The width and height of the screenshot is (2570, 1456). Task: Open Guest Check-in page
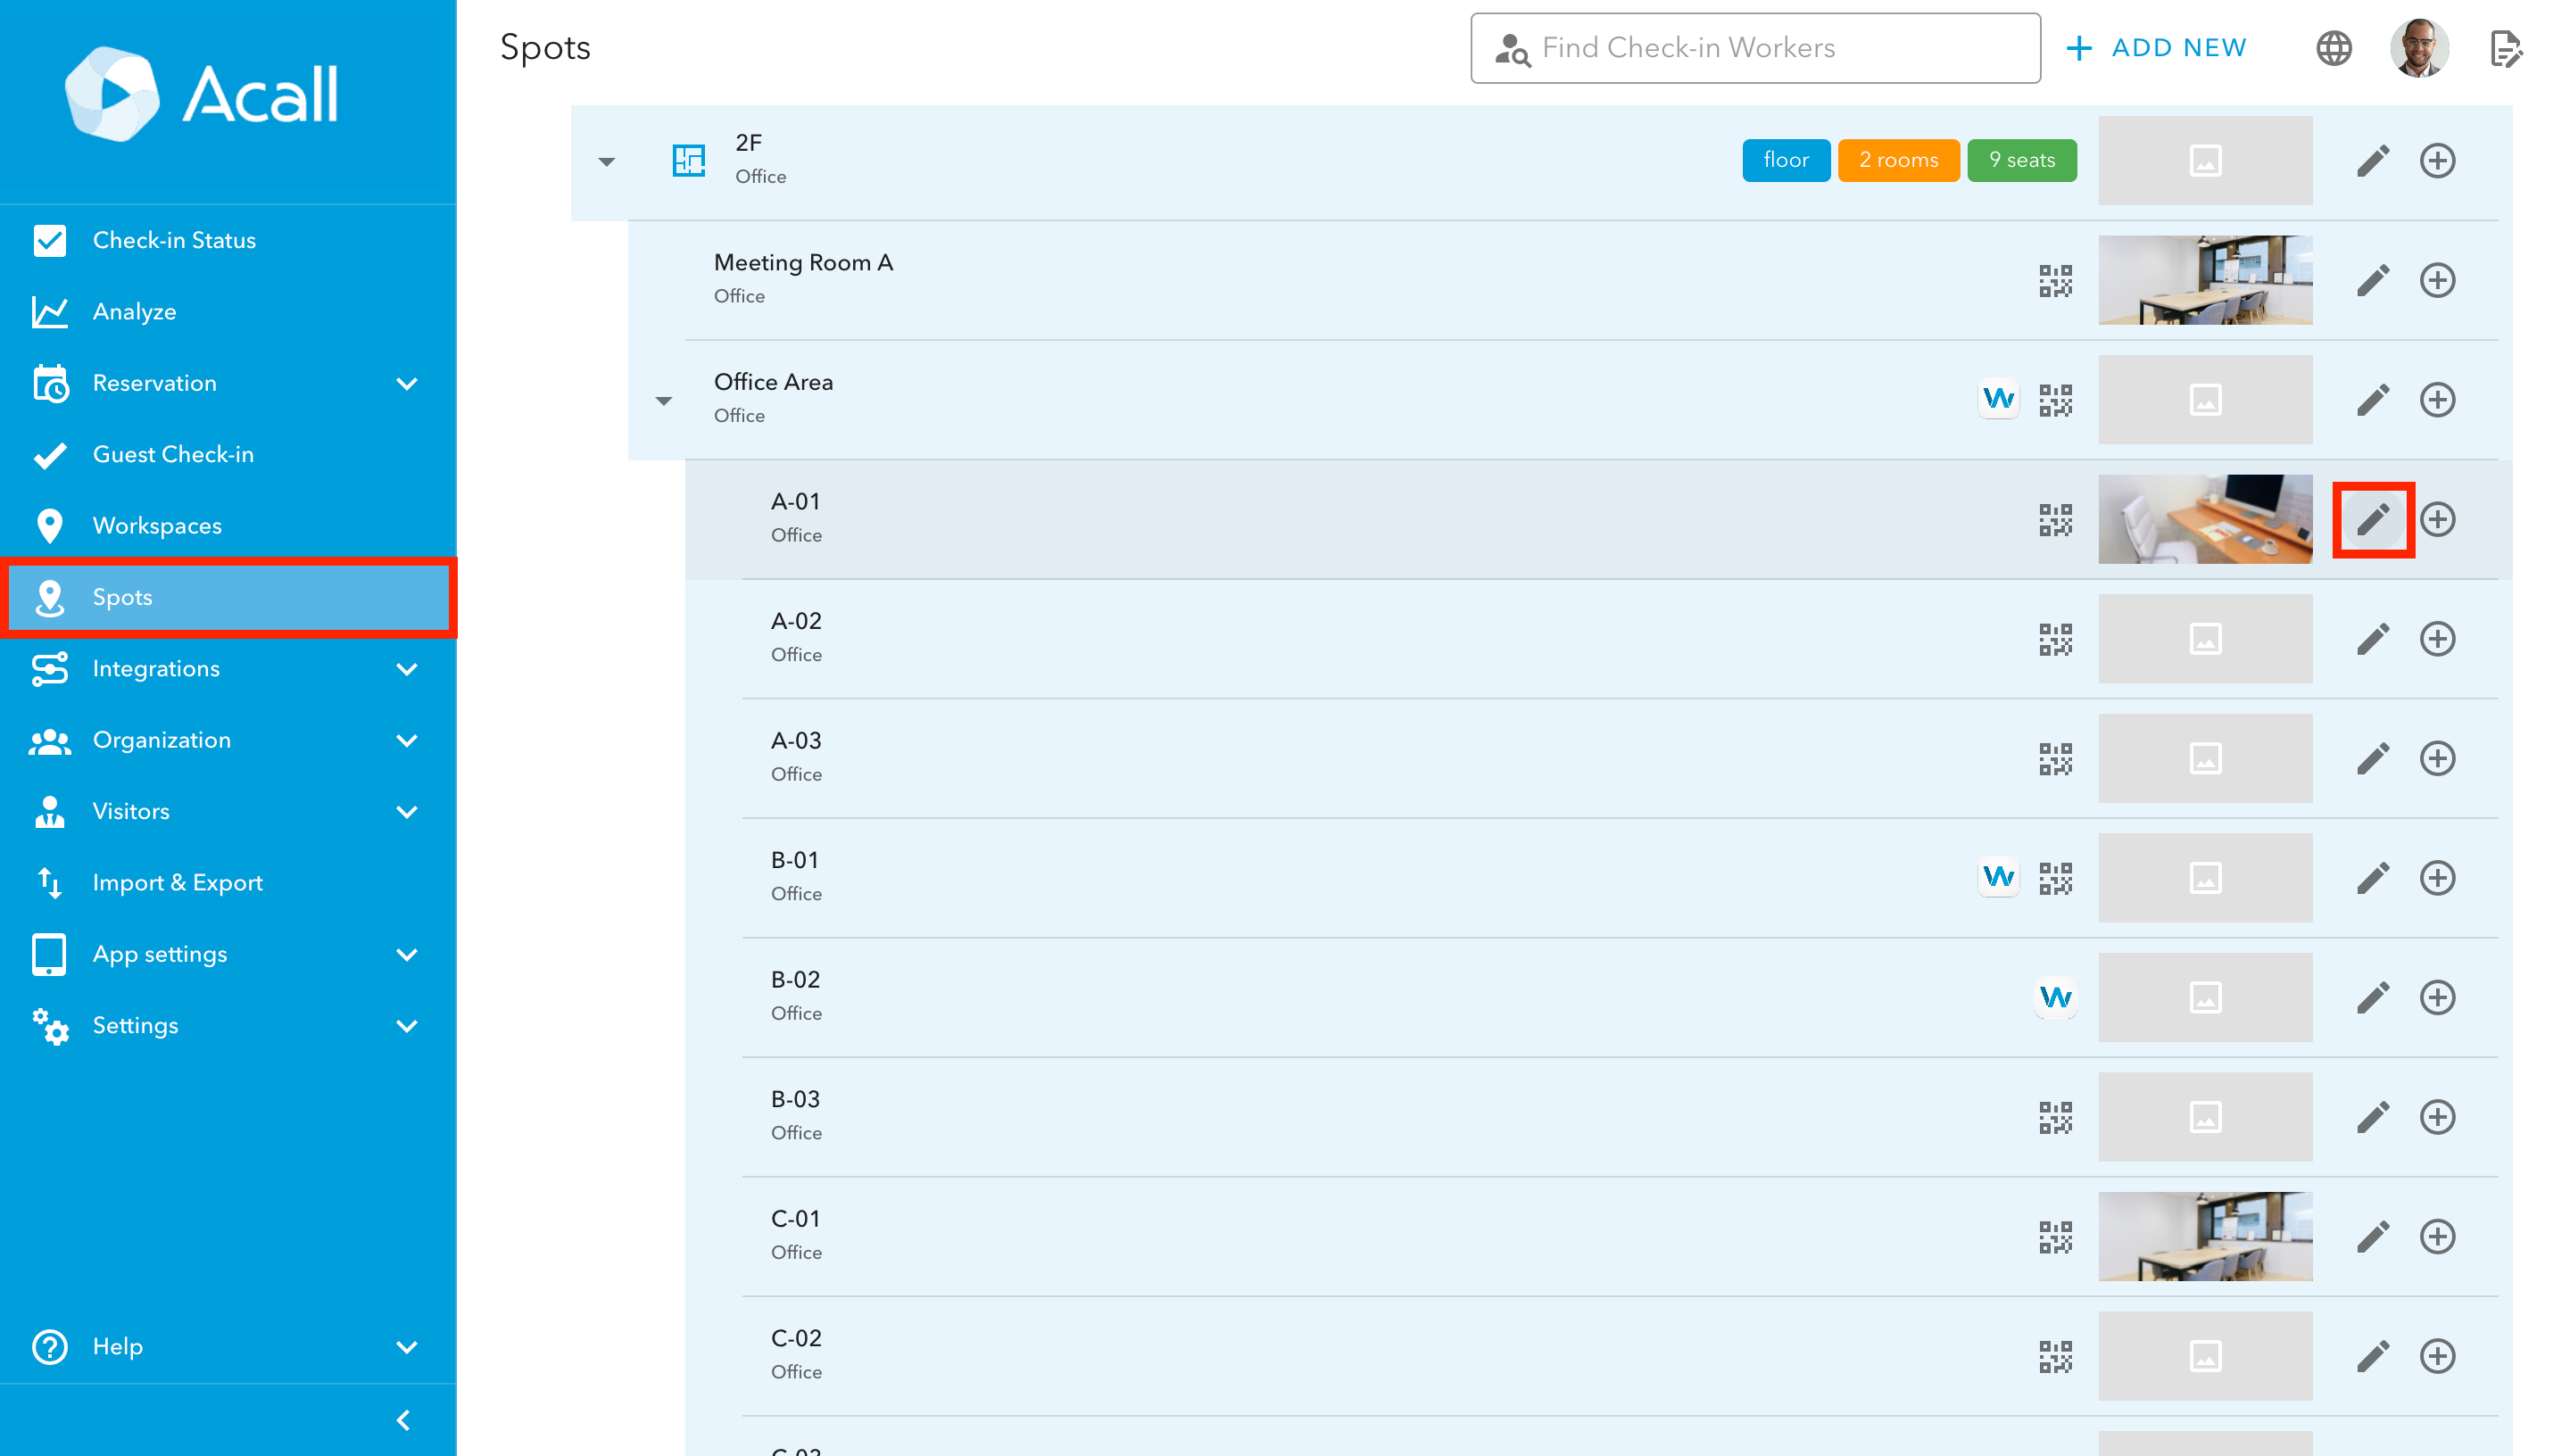tap(228, 454)
